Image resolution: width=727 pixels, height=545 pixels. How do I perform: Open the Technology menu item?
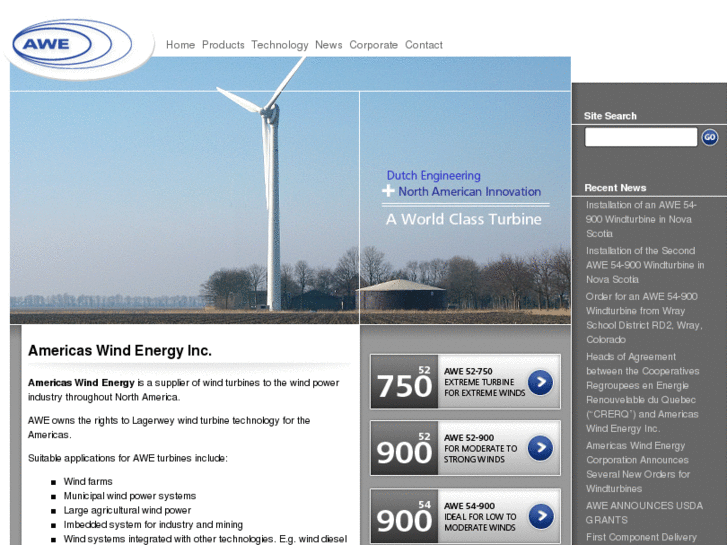[280, 45]
